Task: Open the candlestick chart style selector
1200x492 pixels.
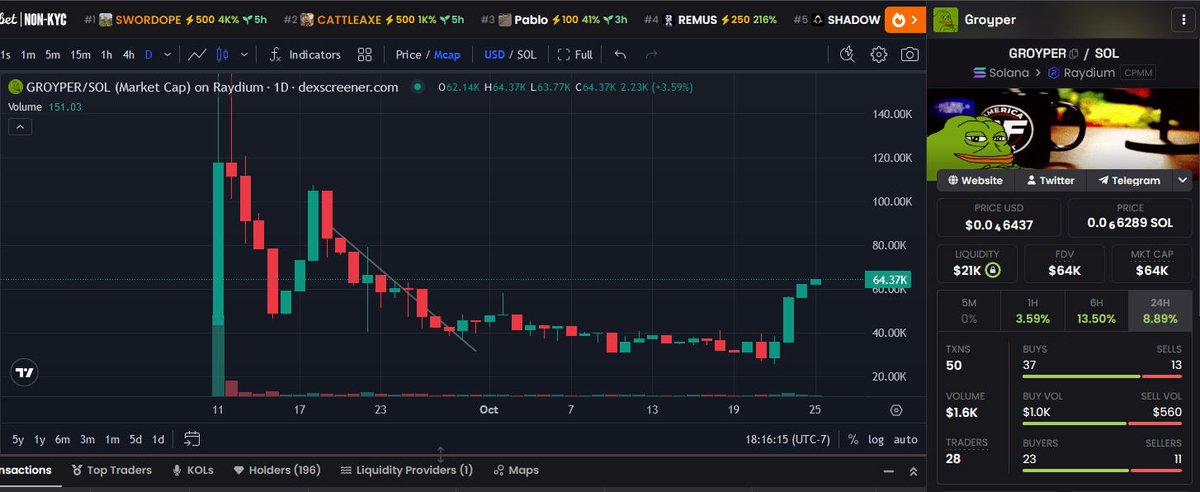Action: click(222, 55)
